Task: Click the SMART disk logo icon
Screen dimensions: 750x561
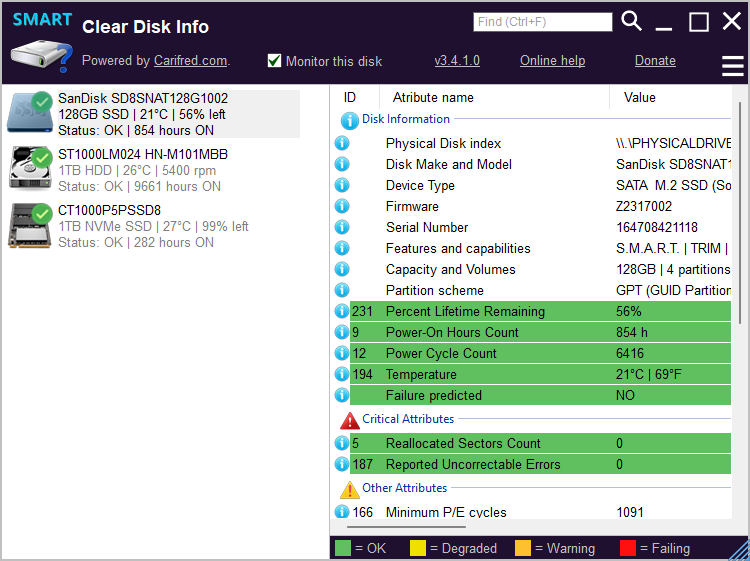Action: pyautogui.click(x=42, y=43)
